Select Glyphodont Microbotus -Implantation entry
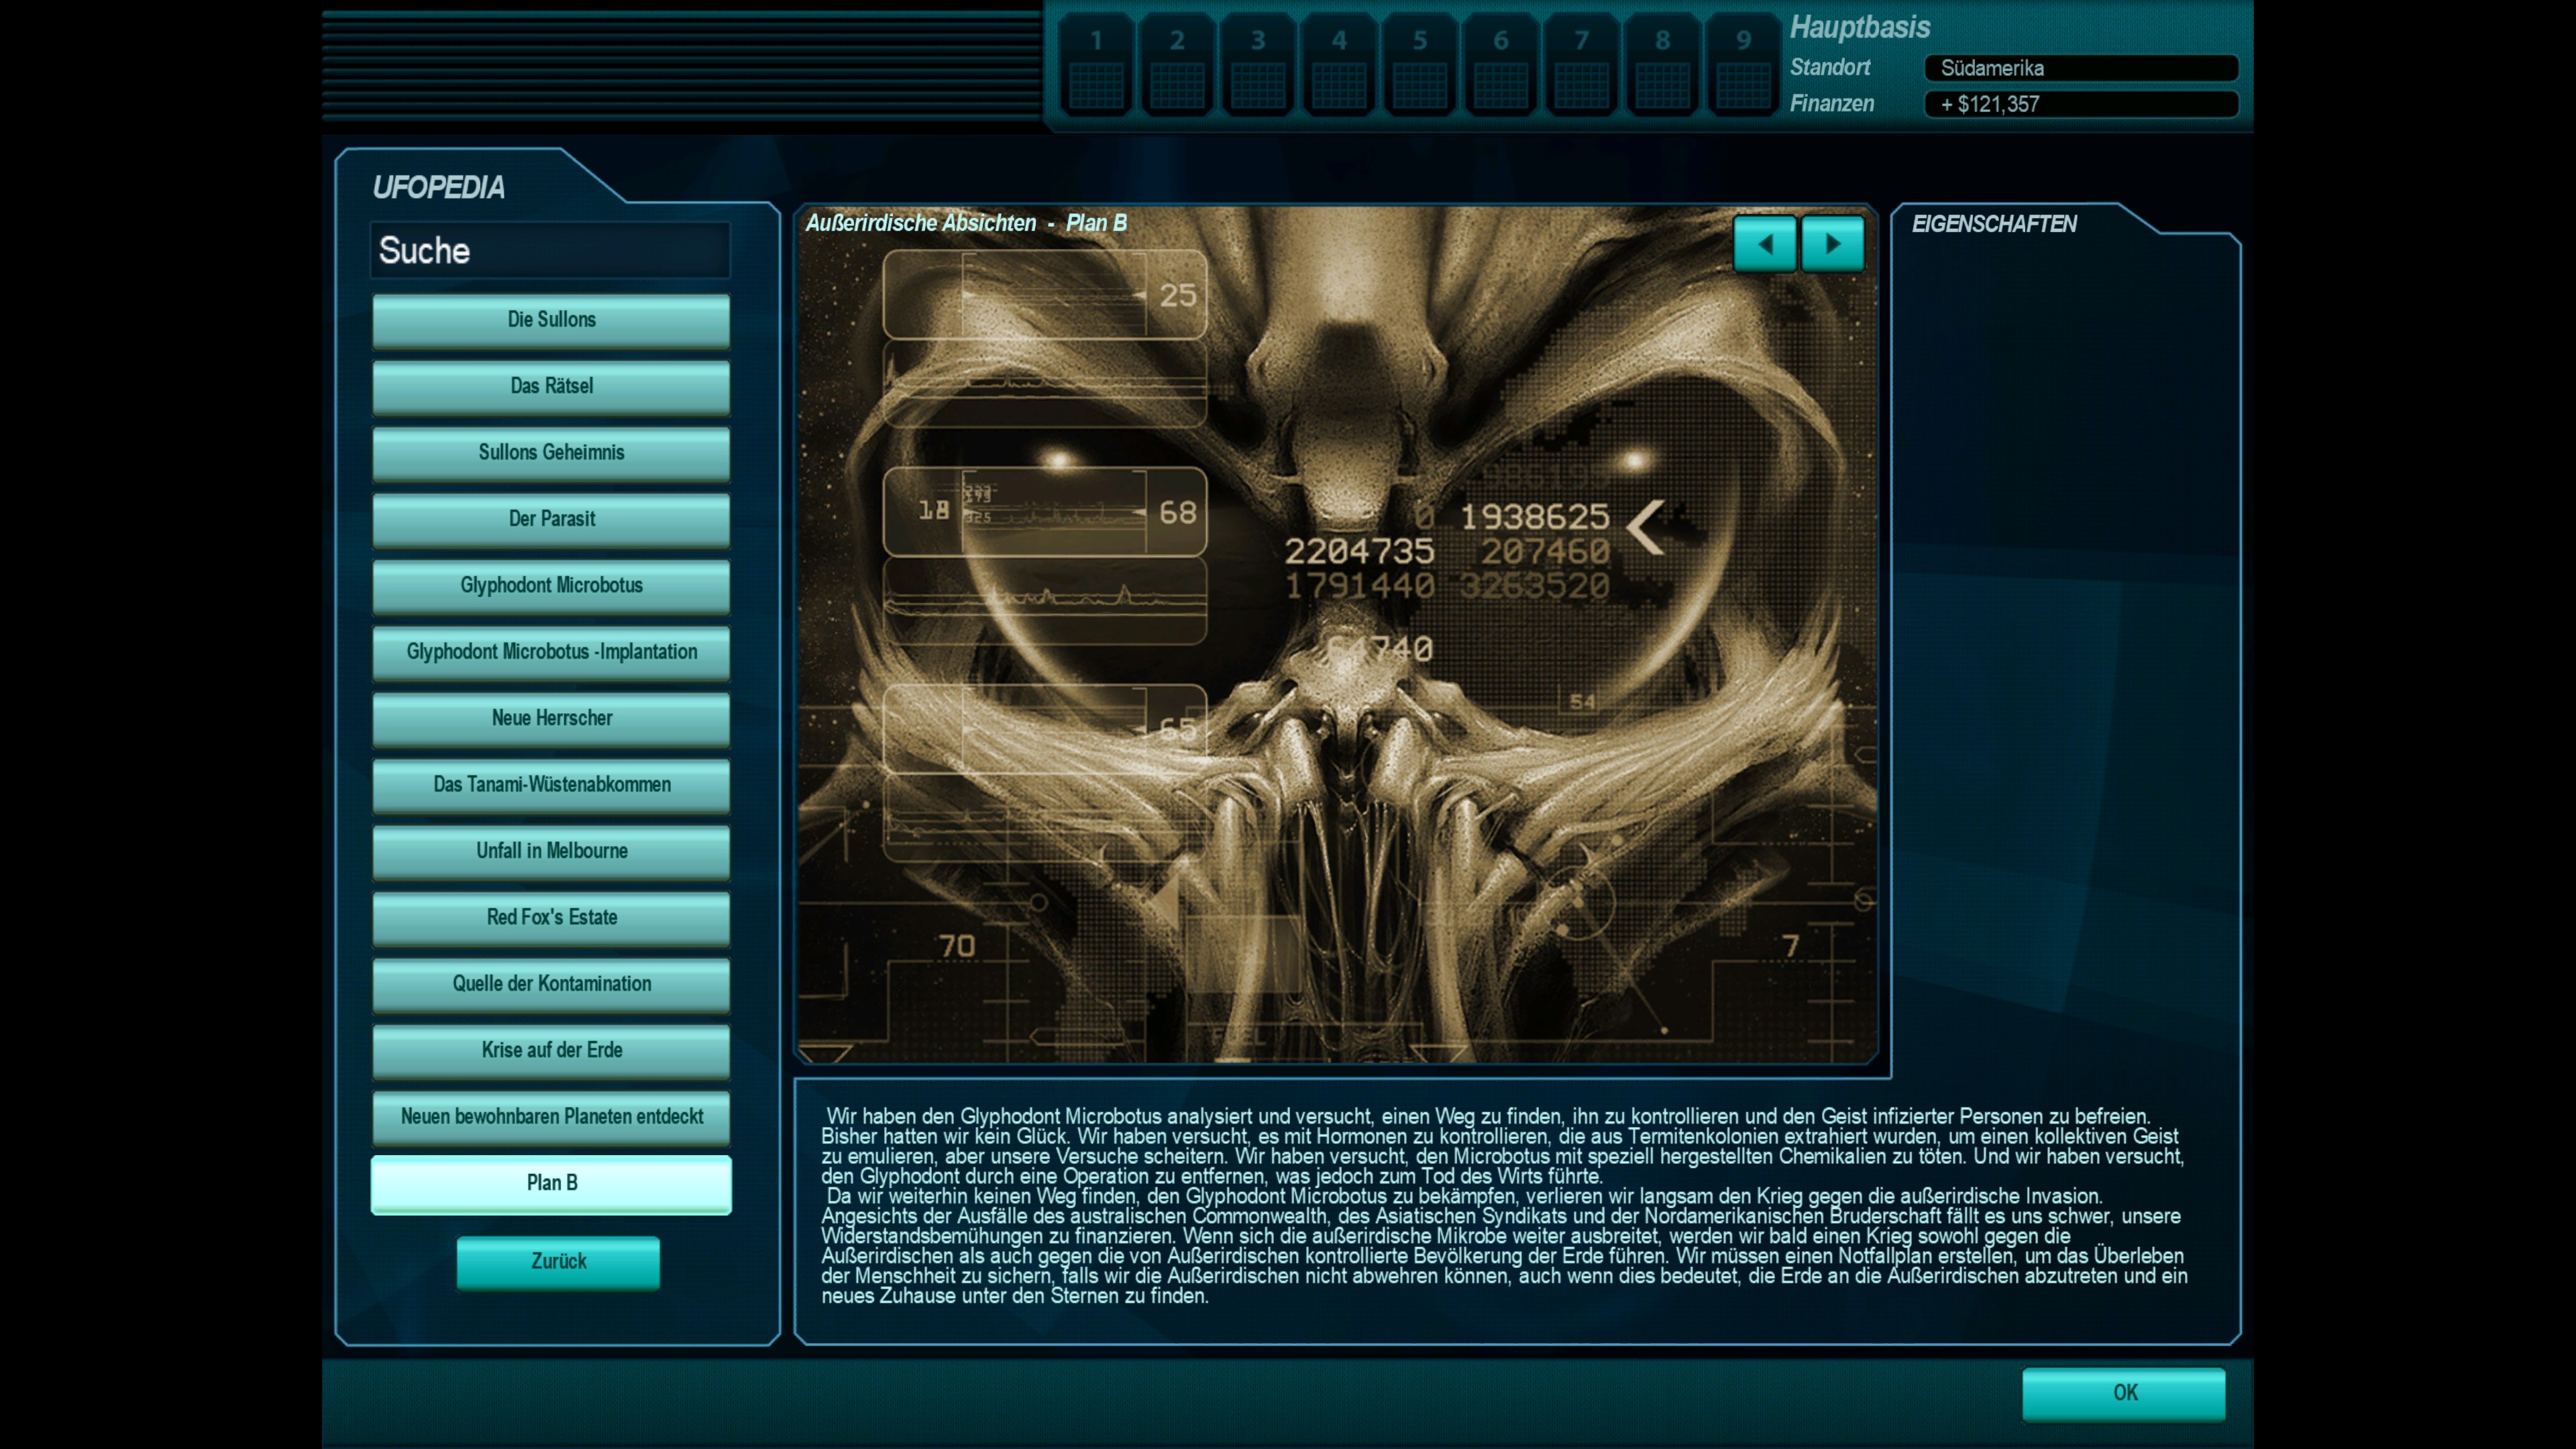Screen dimensions: 2576x1449 coord(551,652)
